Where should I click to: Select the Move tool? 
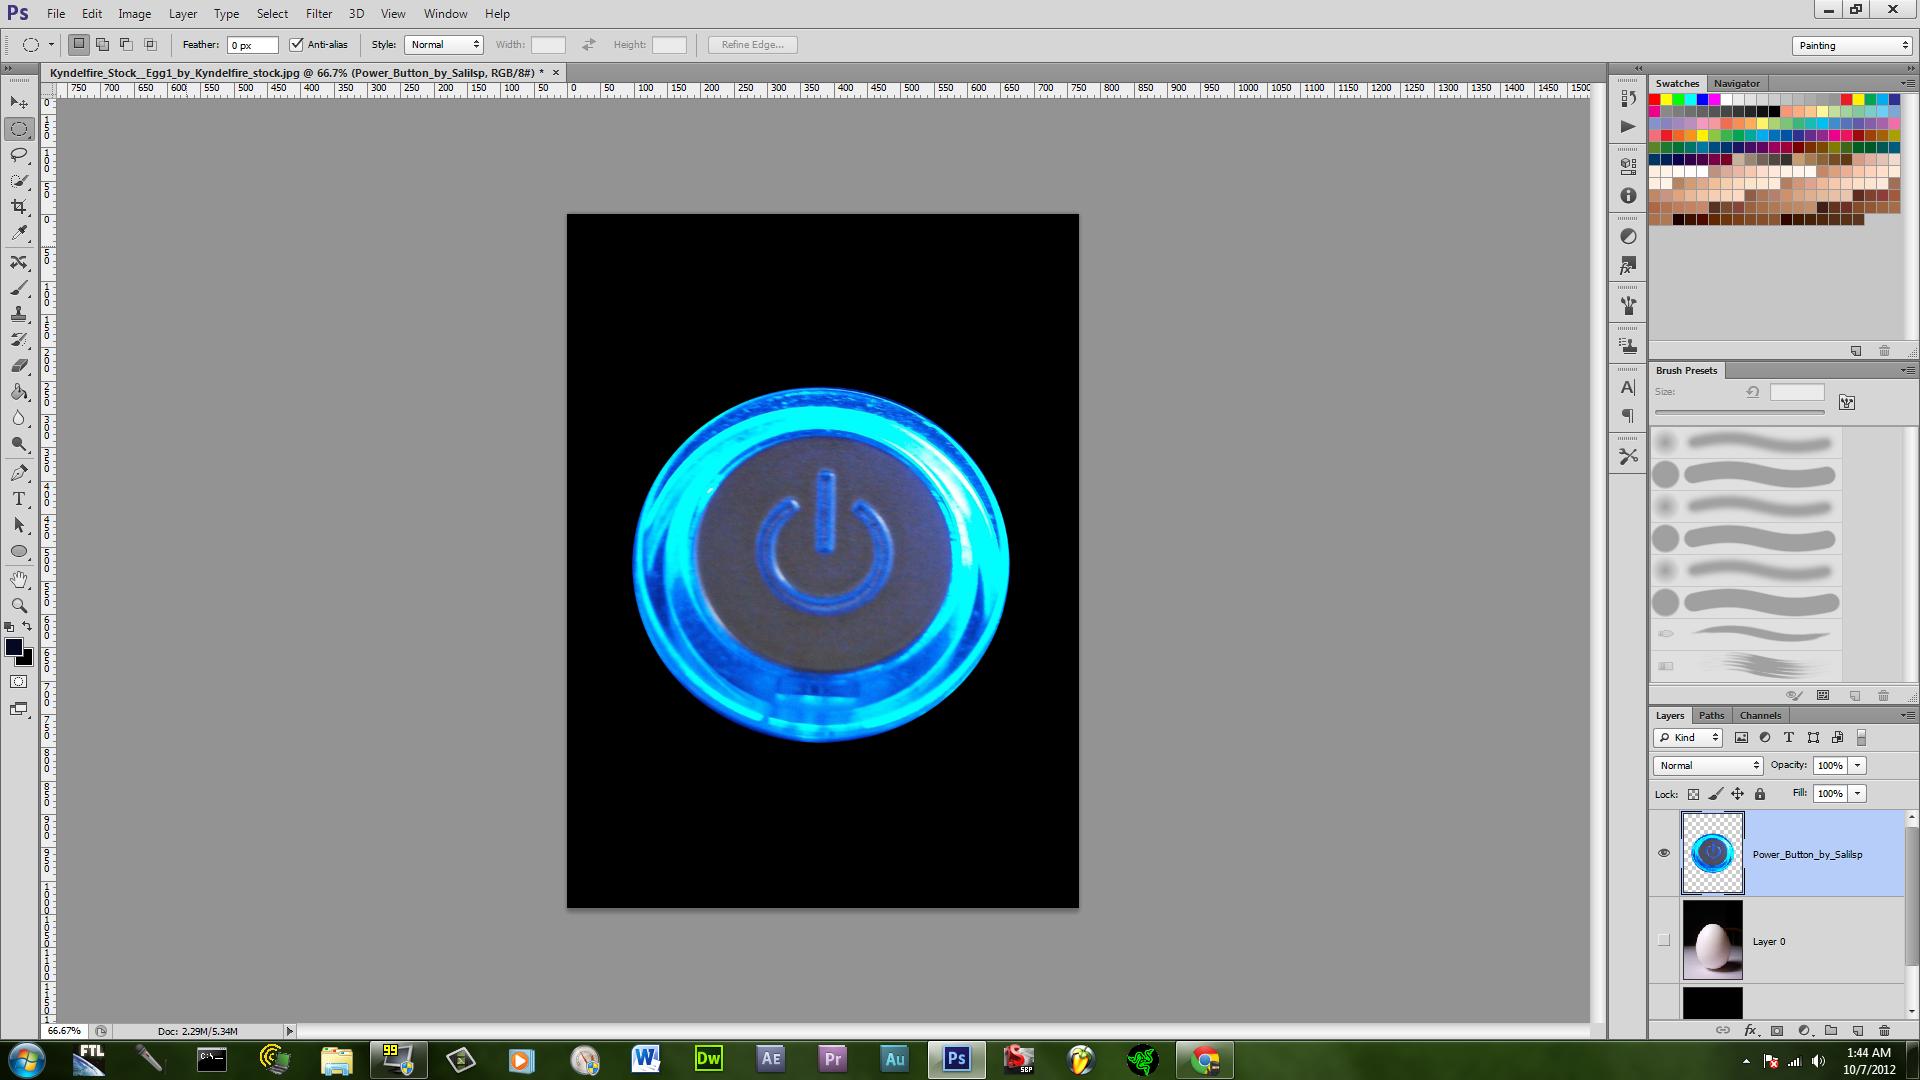point(19,103)
